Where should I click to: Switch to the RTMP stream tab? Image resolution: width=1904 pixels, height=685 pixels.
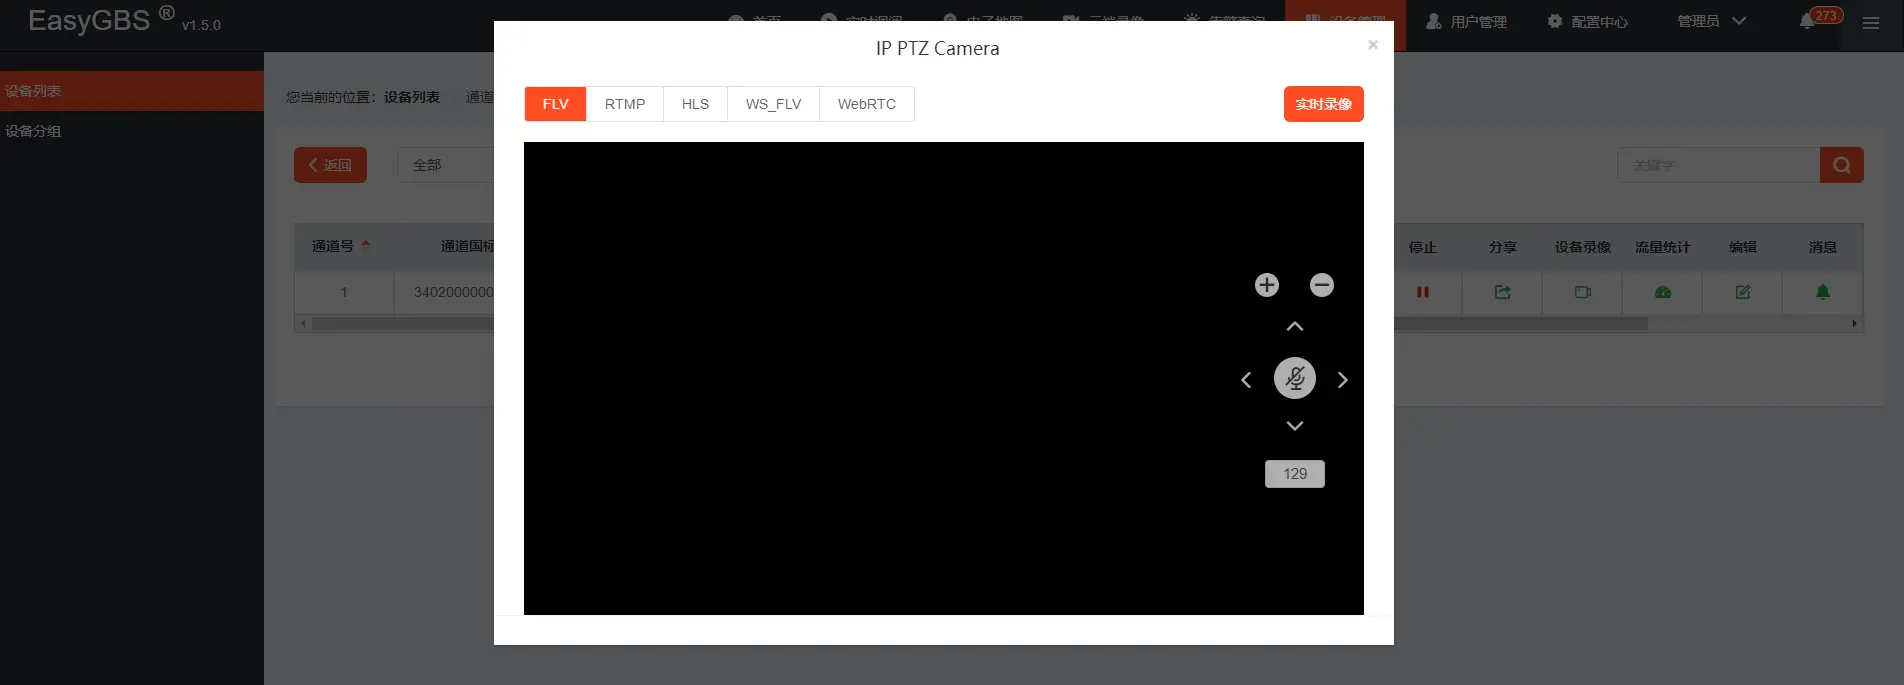click(625, 104)
